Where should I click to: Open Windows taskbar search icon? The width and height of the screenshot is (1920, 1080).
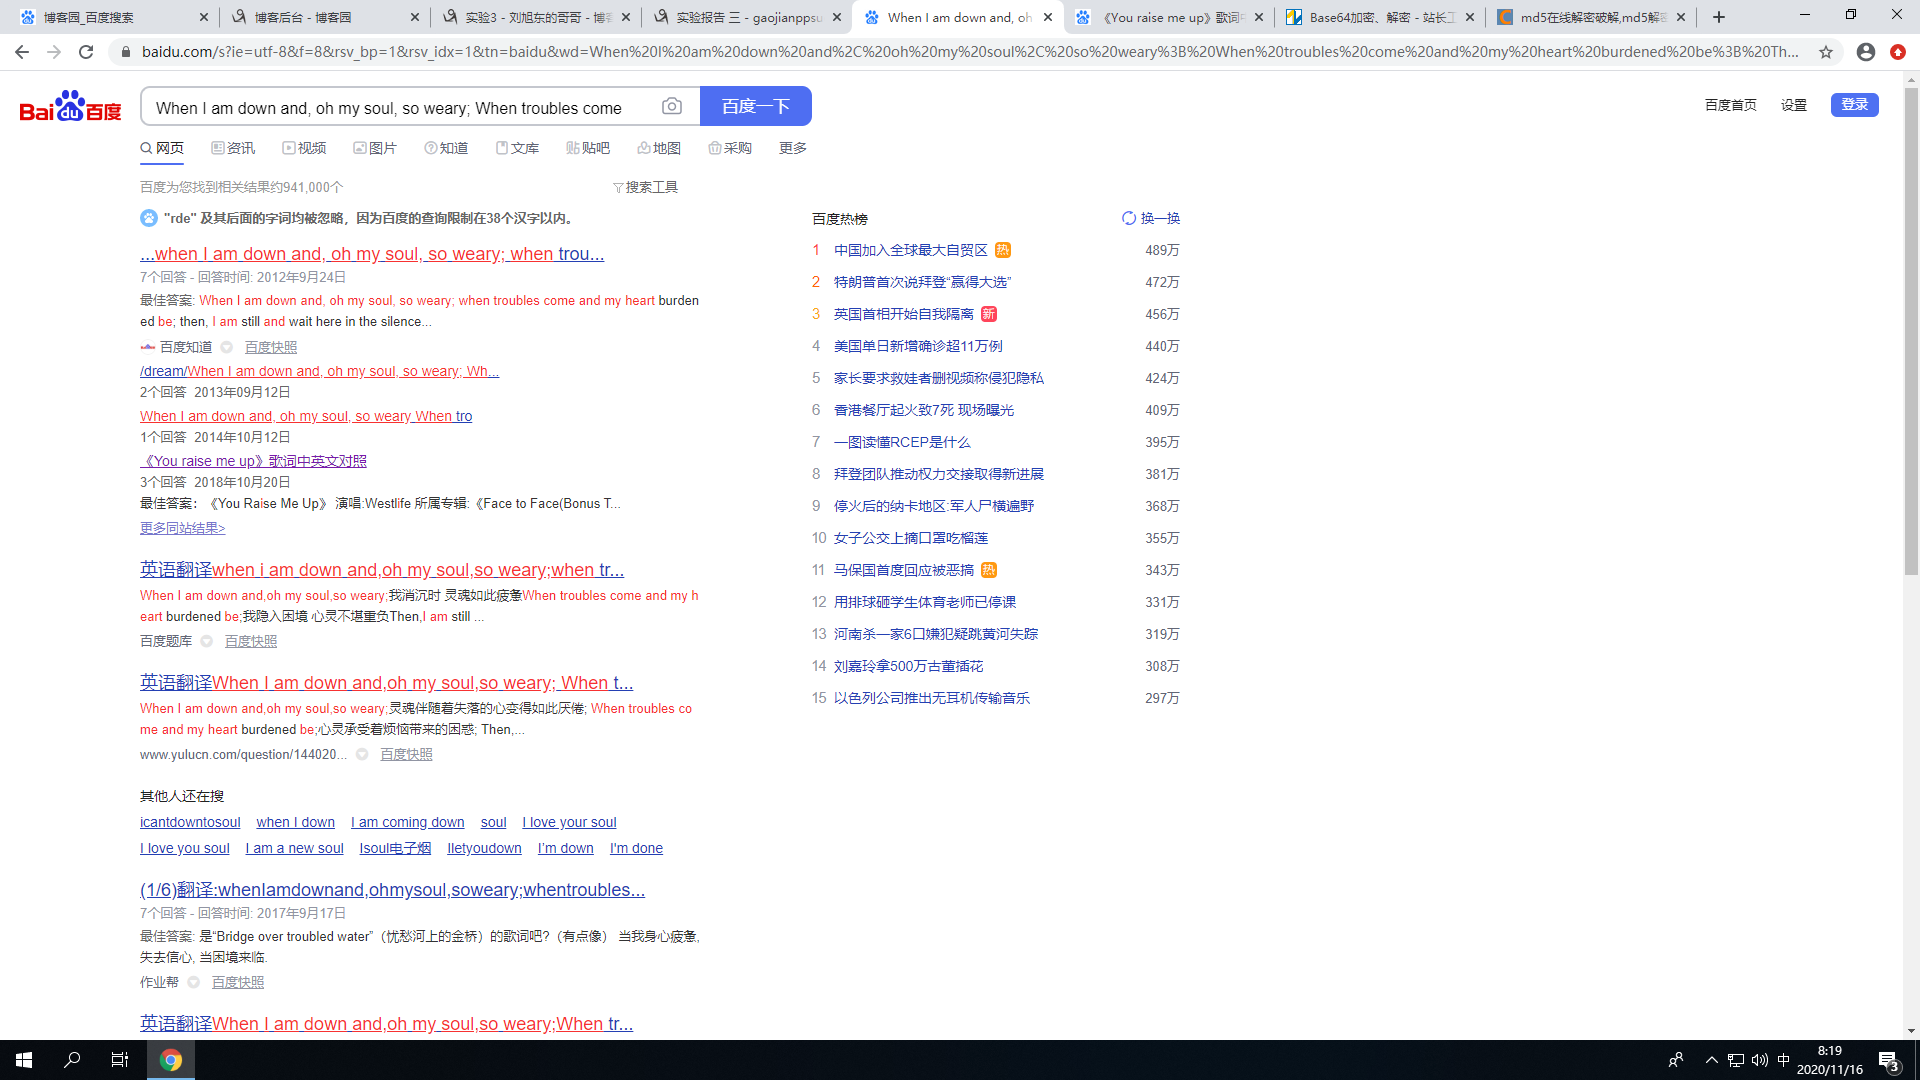[x=72, y=1060]
